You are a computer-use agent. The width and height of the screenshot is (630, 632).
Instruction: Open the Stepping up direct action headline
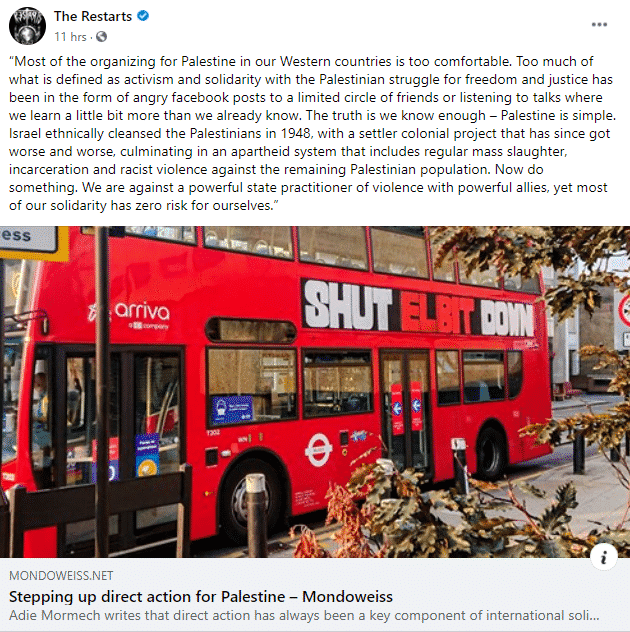201,597
